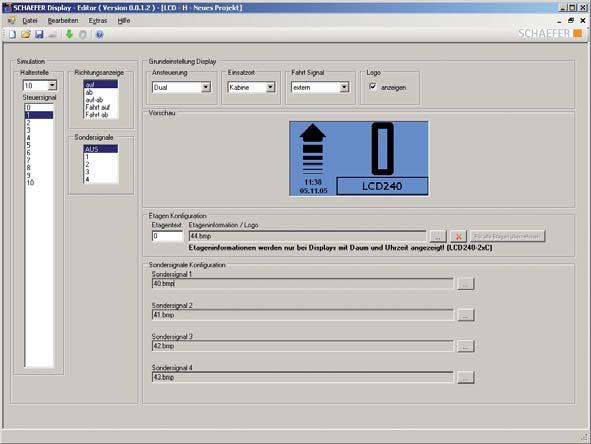Select '8' in the Steuersignal list
Viewport: 591px width, 444px height.
[x=39, y=168]
